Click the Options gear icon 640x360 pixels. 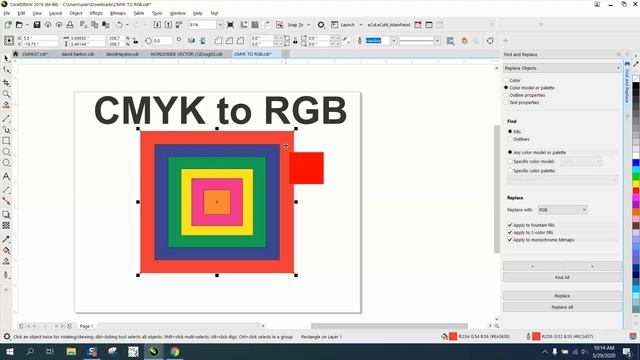tap(321, 25)
